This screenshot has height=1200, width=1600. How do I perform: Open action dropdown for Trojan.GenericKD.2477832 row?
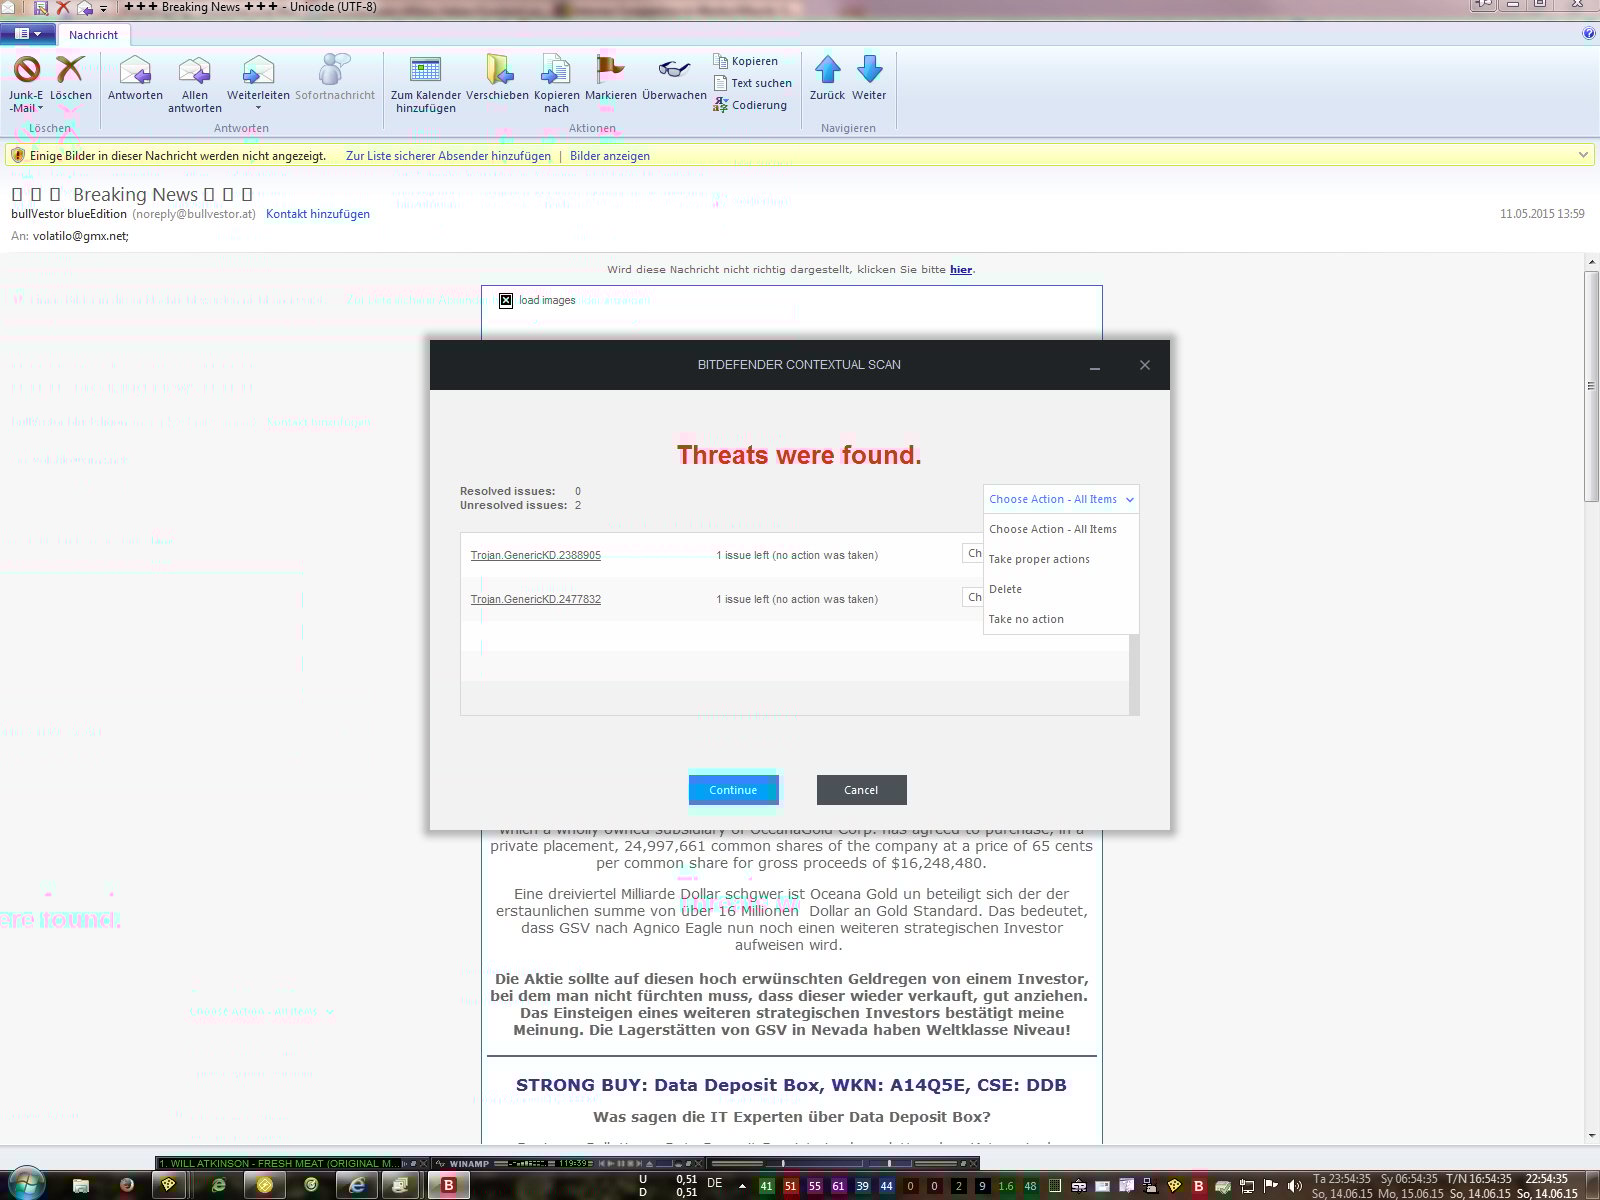(x=973, y=597)
